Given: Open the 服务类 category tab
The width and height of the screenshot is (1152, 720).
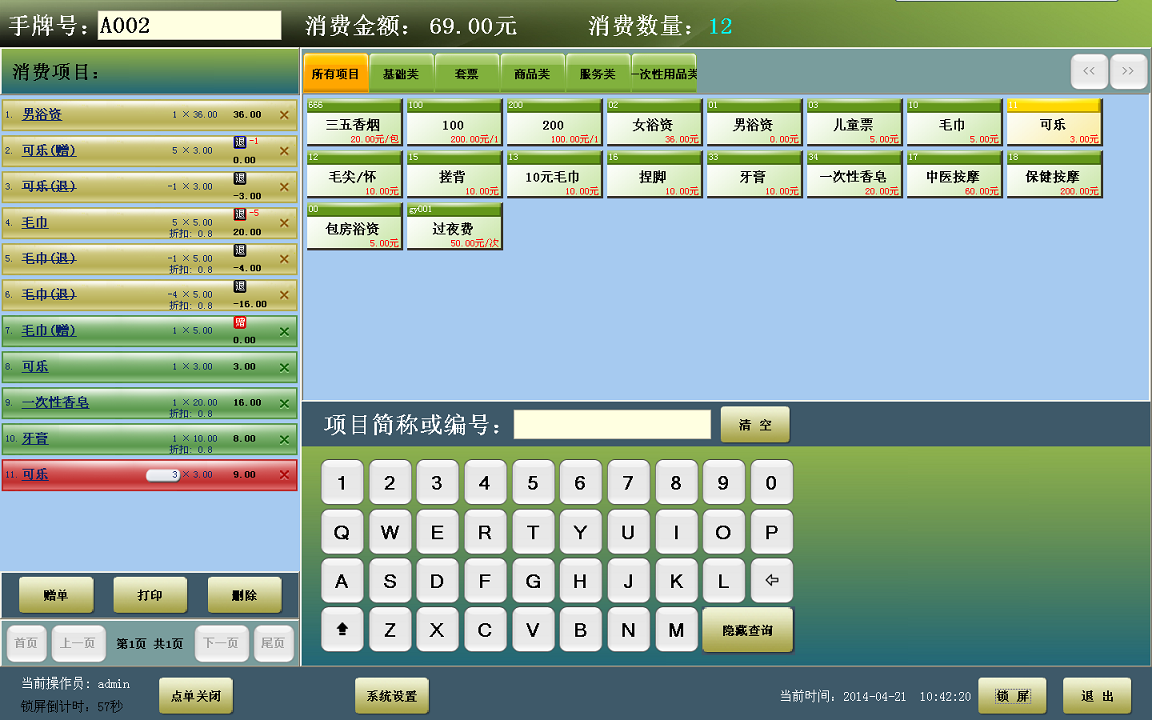Looking at the screenshot, I should pyautogui.click(x=597, y=74).
